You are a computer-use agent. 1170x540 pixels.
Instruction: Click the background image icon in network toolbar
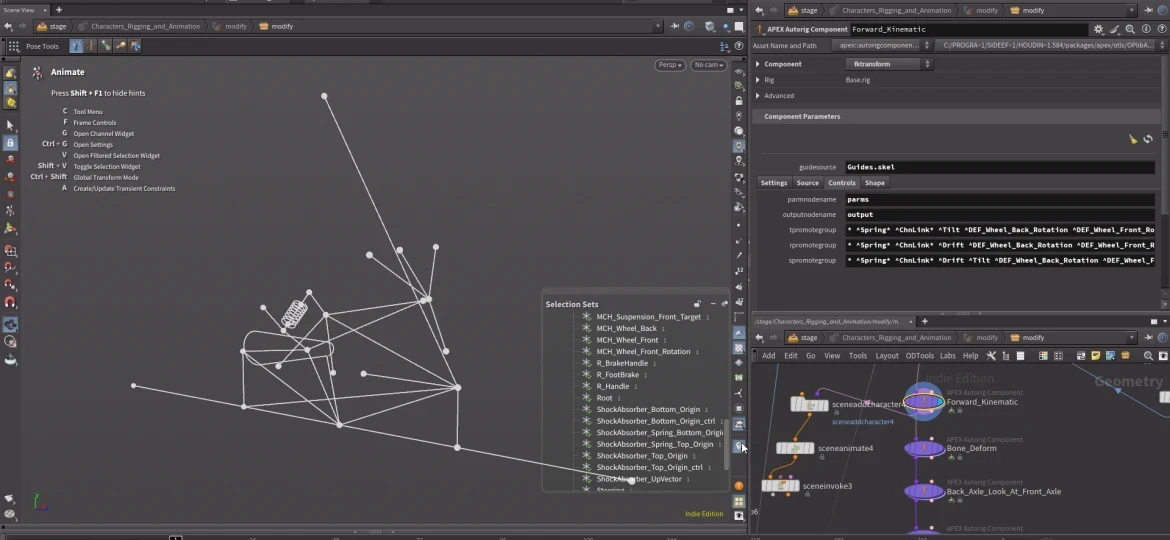1110,356
